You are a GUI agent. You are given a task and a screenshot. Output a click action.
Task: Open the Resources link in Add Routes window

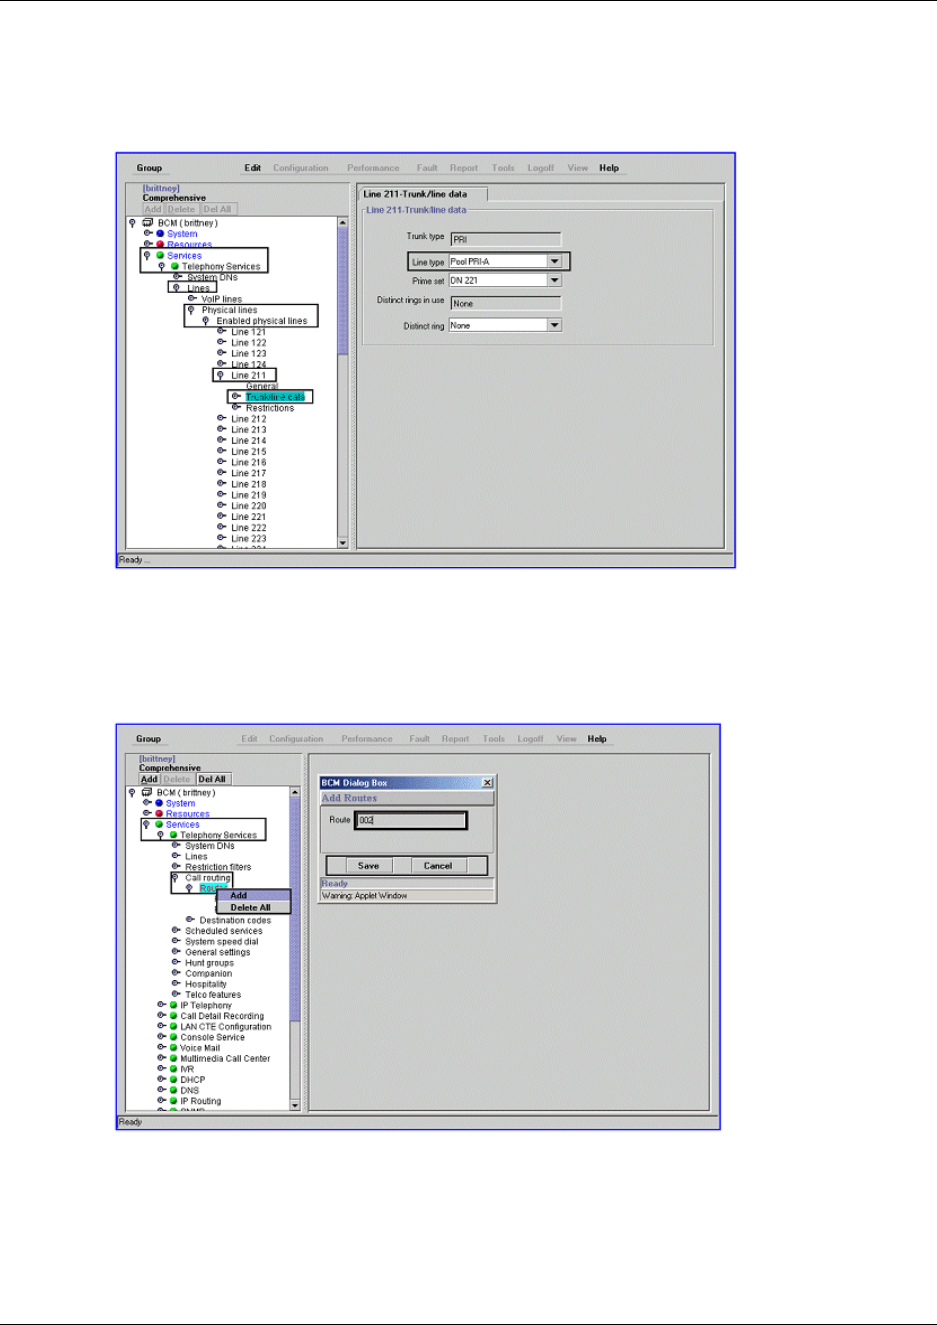point(188,814)
